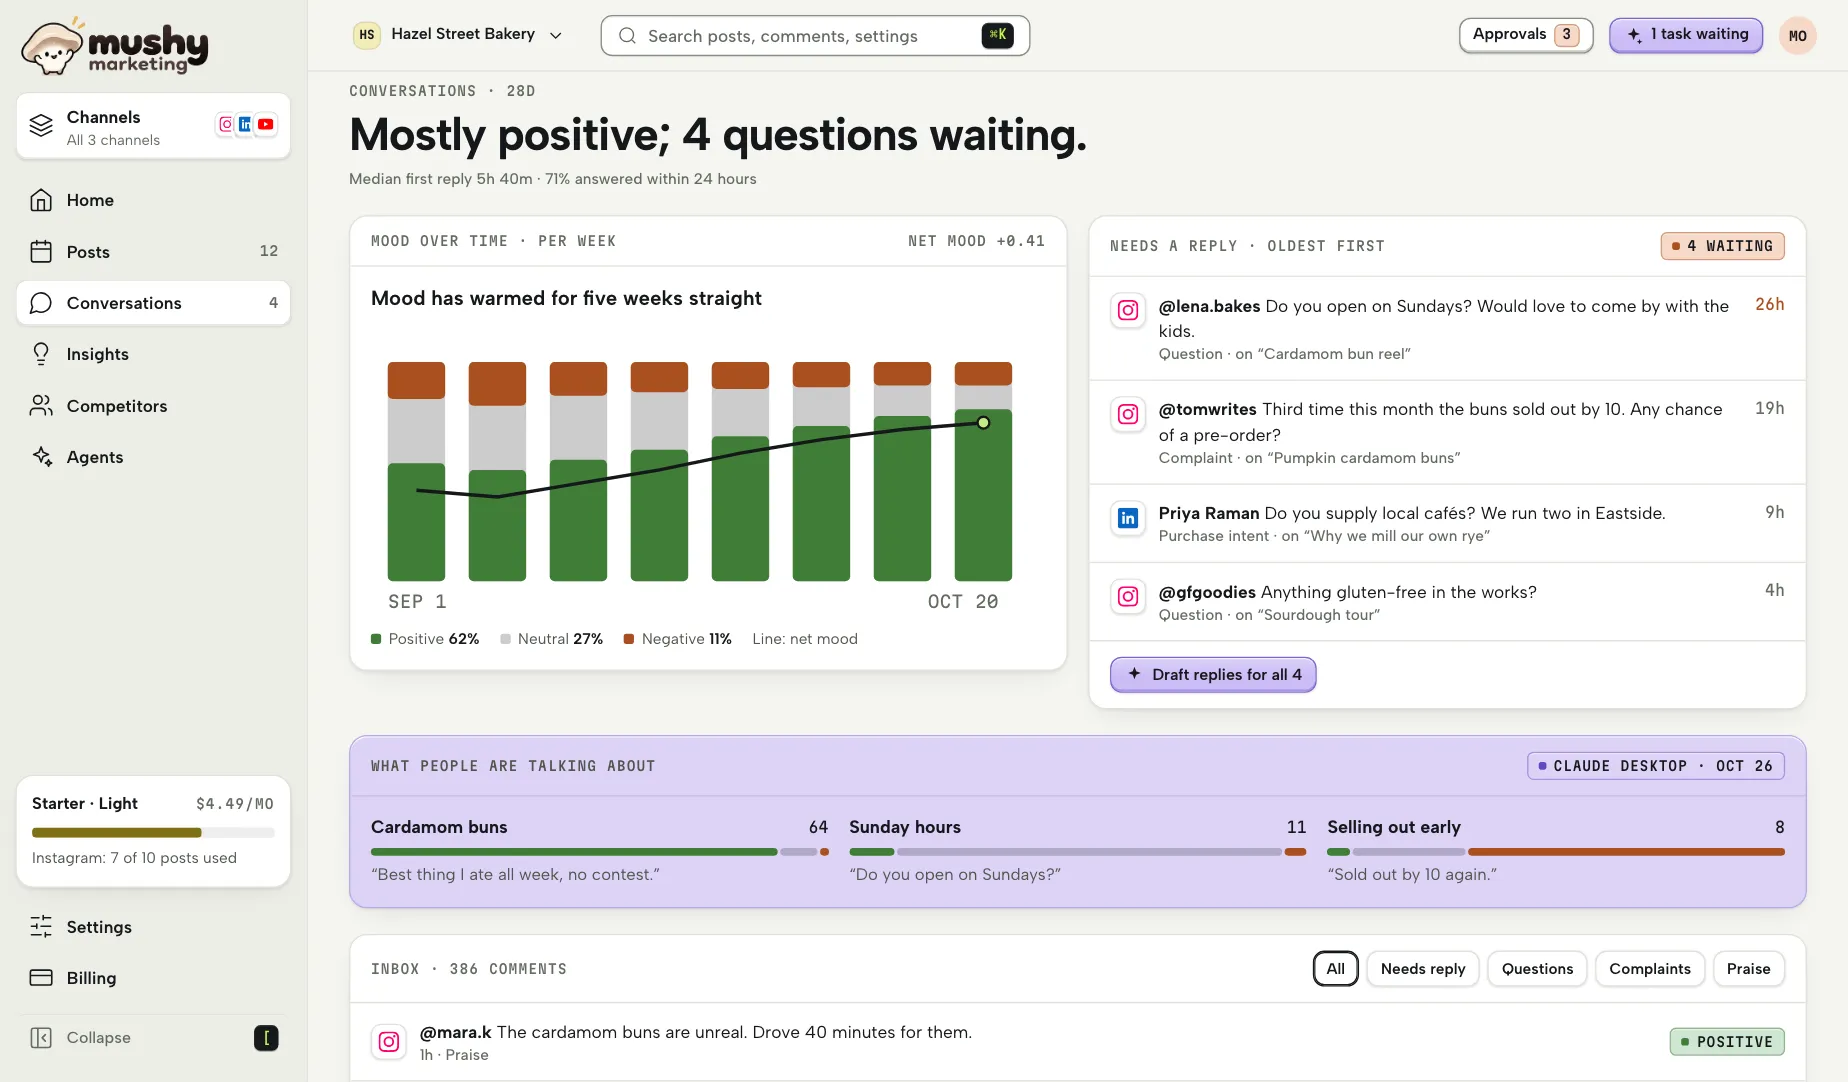The image size is (1848, 1082).
Task: Click LinkedIn icon beside Priya Raman comment
Action: click(x=1128, y=518)
